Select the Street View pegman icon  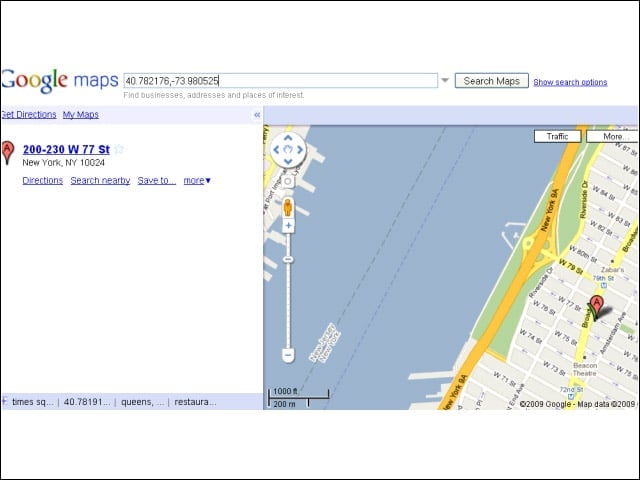tap(288, 207)
